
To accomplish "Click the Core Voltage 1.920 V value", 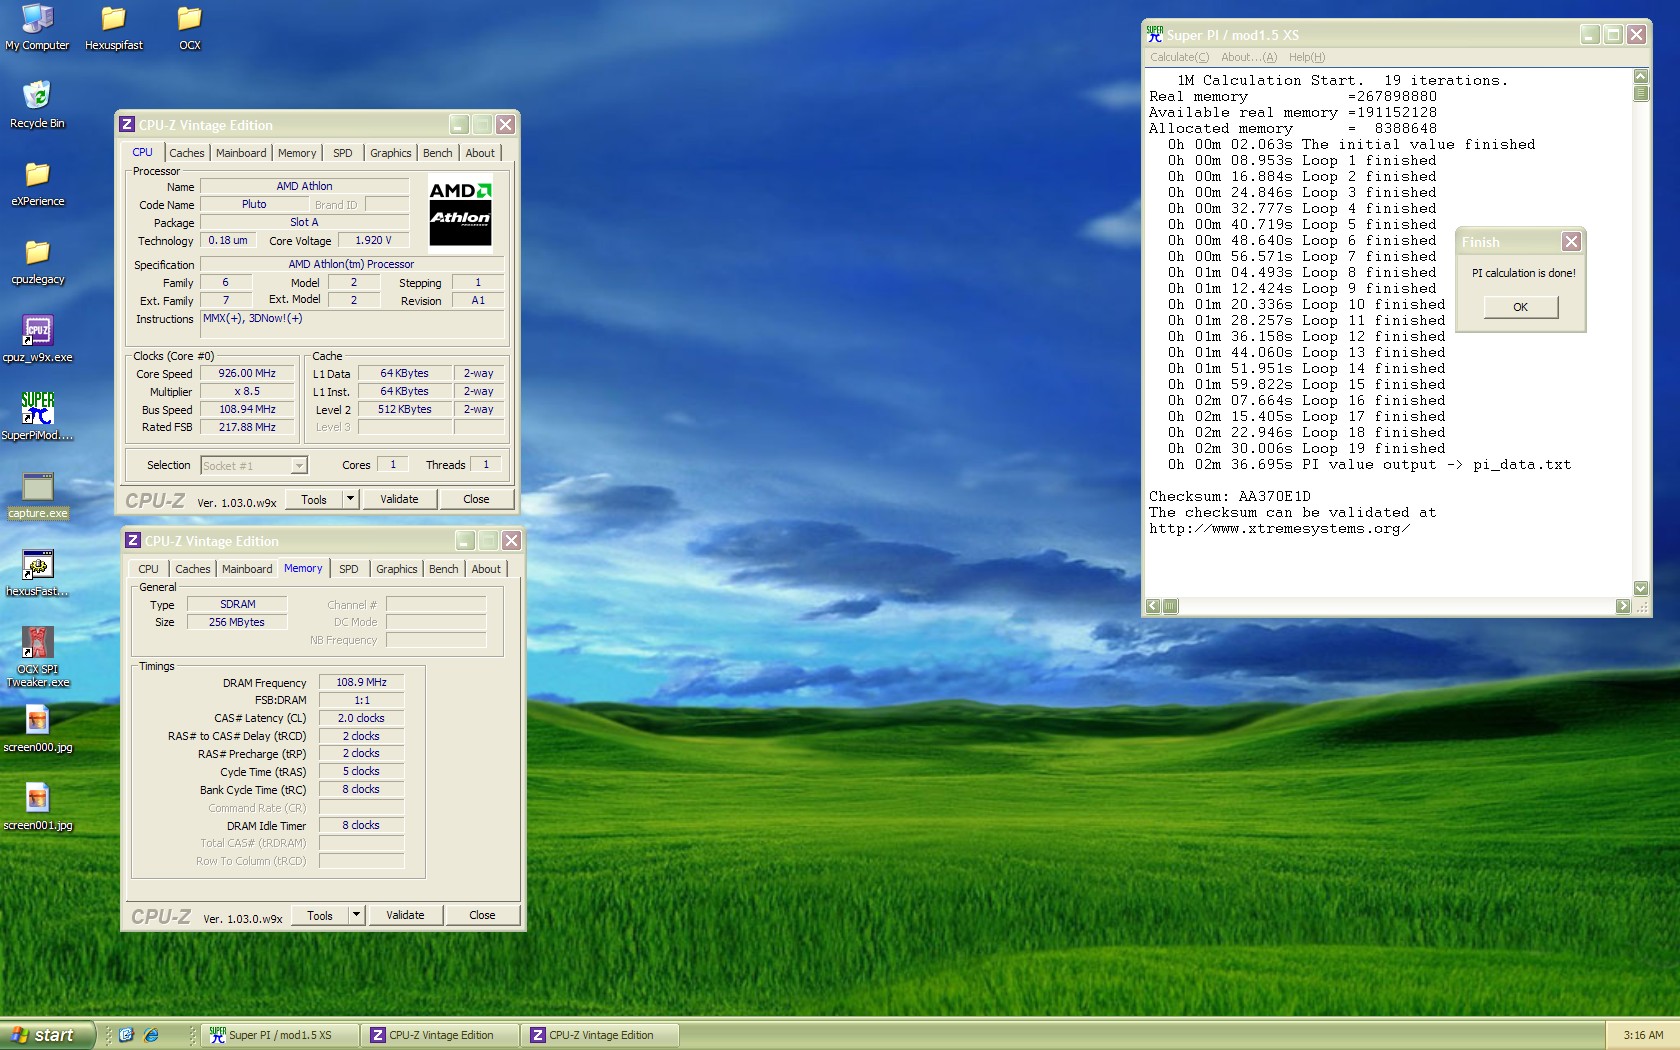I will [x=373, y=240].
